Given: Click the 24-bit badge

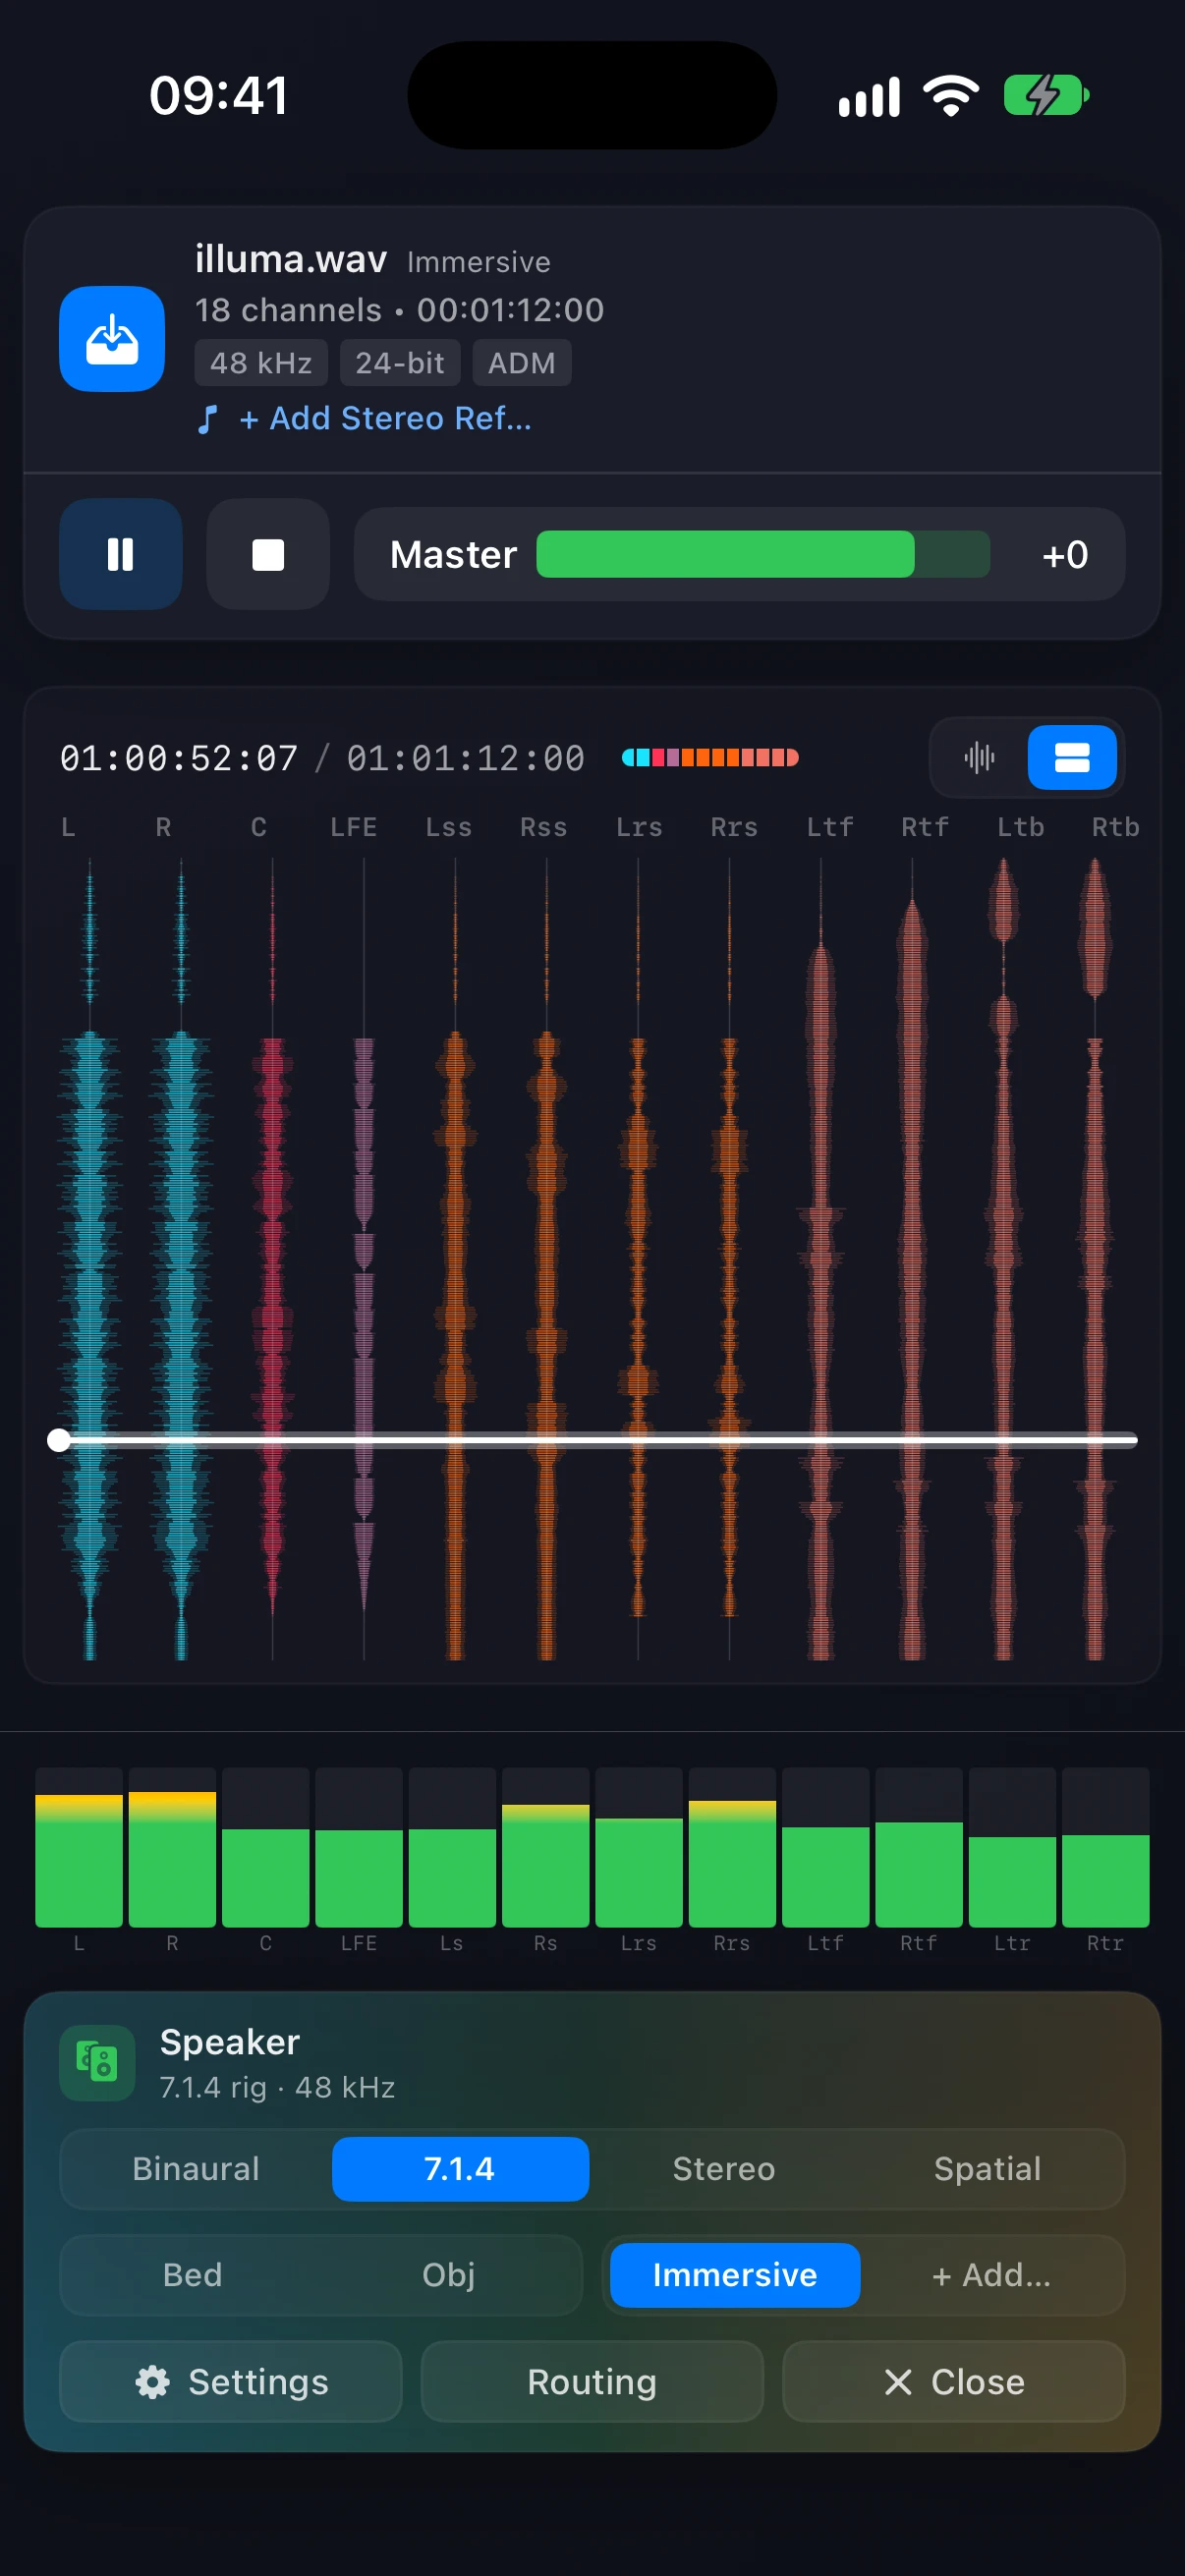Looking at the screenshot, I should click(x=400, y=363).
